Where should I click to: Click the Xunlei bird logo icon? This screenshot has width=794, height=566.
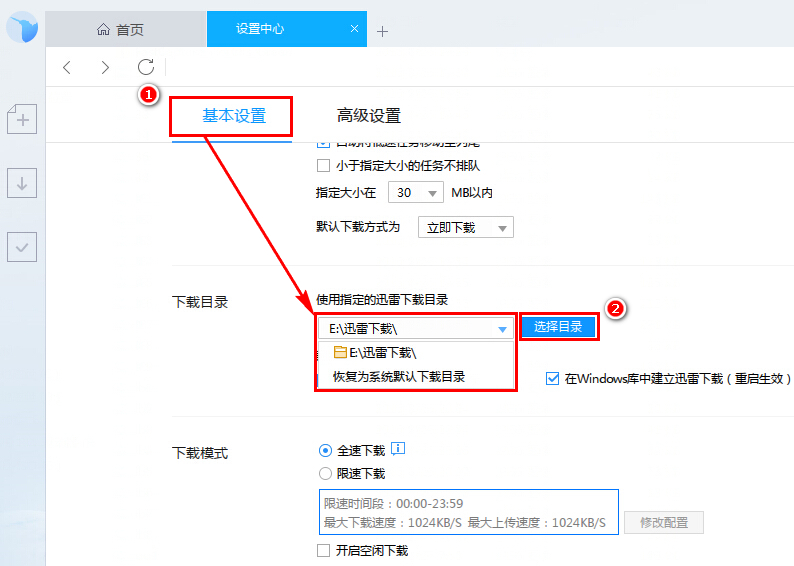(x=22, y=28)
